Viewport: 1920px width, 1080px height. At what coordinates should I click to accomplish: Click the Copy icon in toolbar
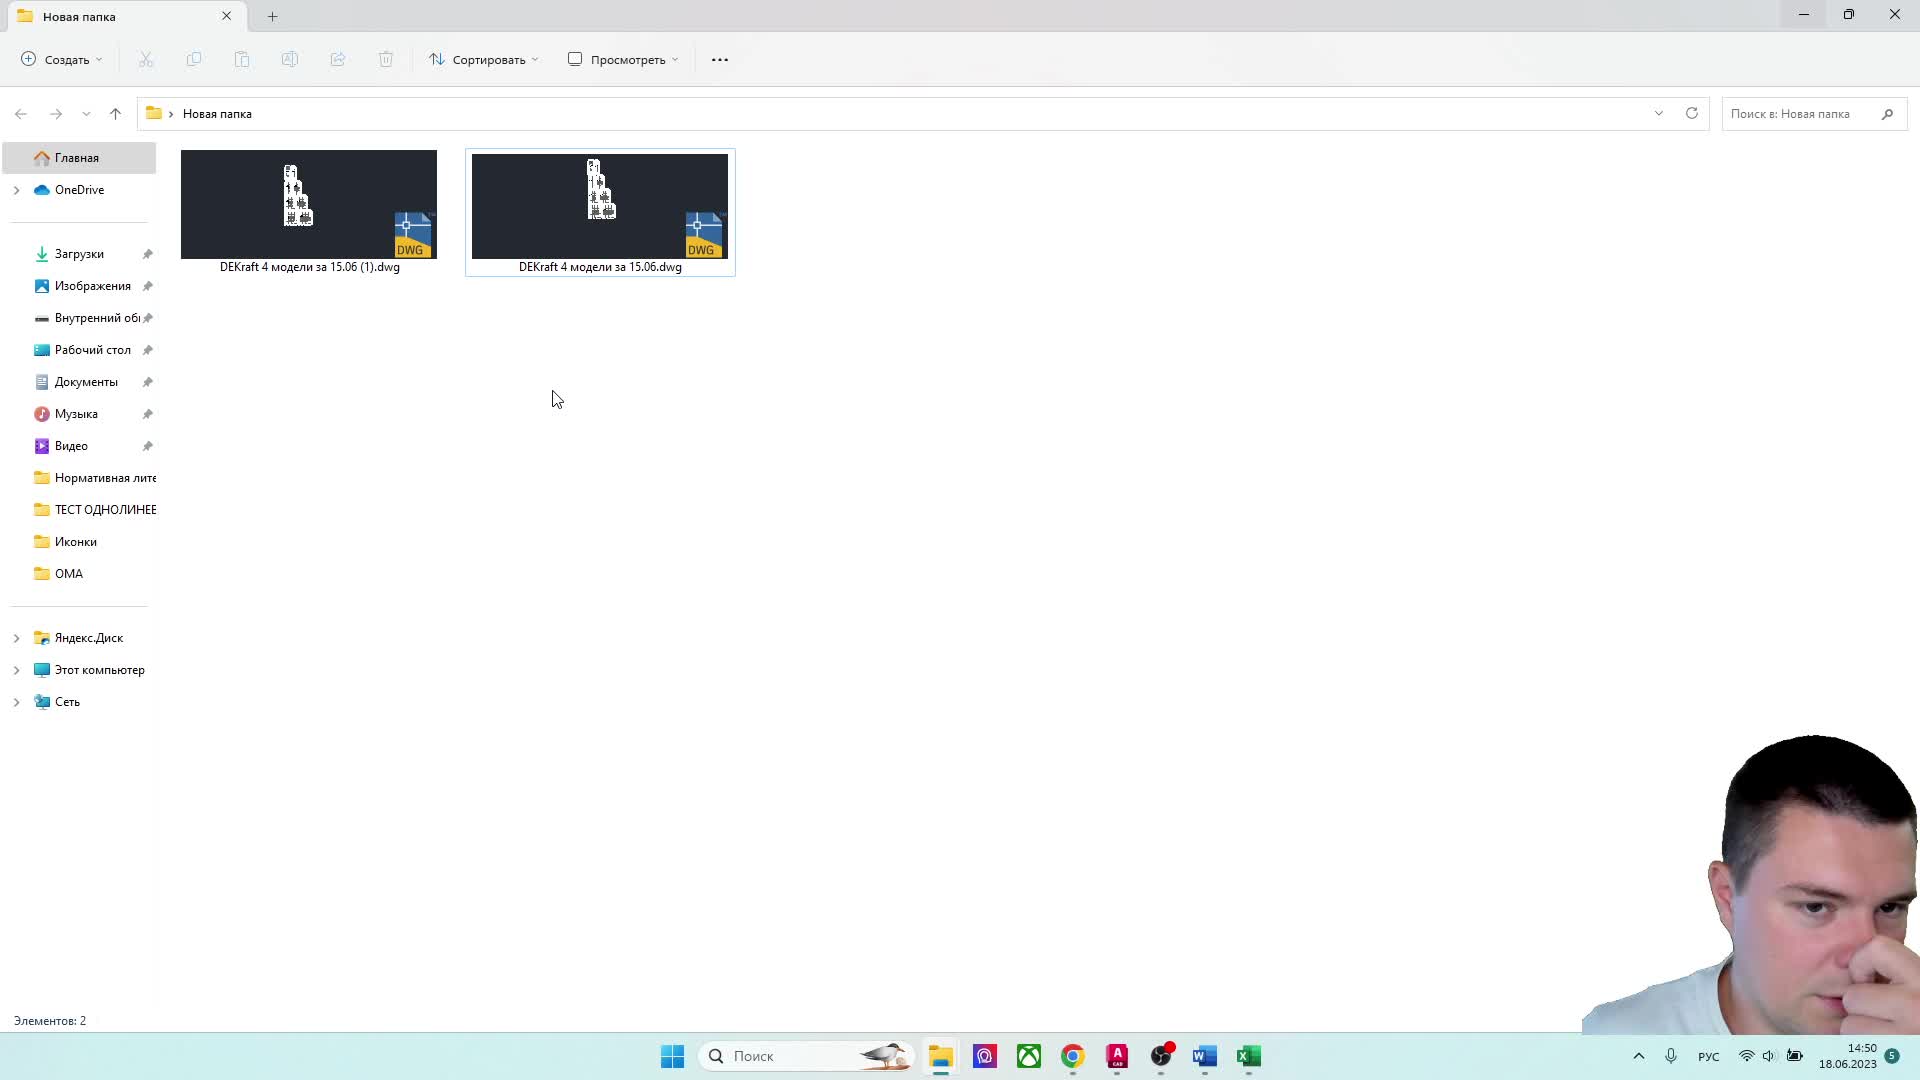pyautogui.click(x=194, y=59)
